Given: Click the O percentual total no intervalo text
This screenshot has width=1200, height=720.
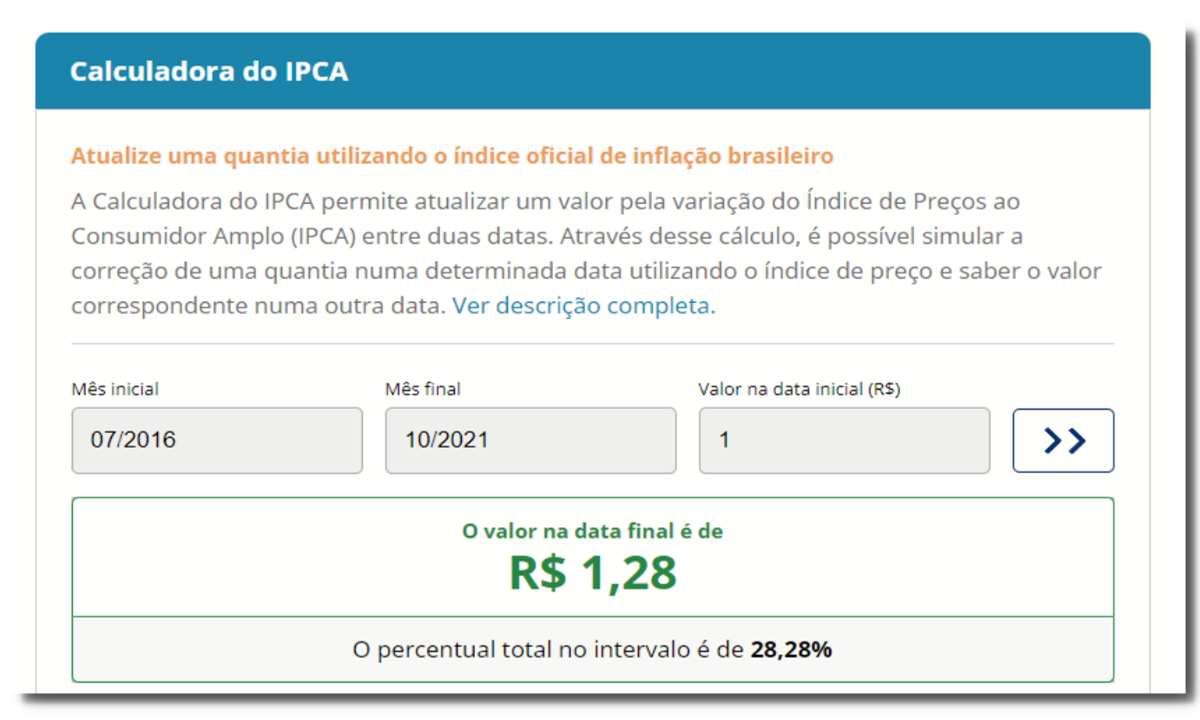Looking at the screenshot, I should coord(550,650).
